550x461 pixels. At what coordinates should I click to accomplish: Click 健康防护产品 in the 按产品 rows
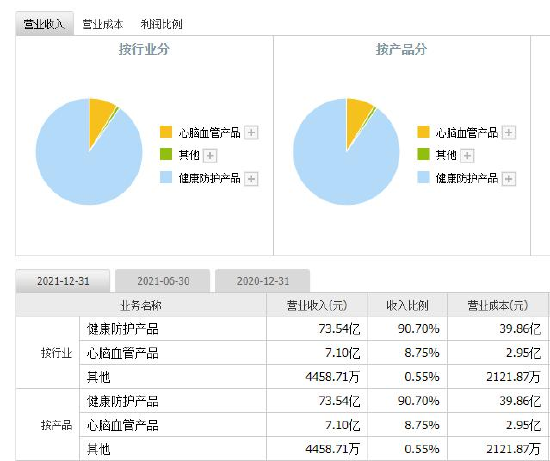(123, 401)
